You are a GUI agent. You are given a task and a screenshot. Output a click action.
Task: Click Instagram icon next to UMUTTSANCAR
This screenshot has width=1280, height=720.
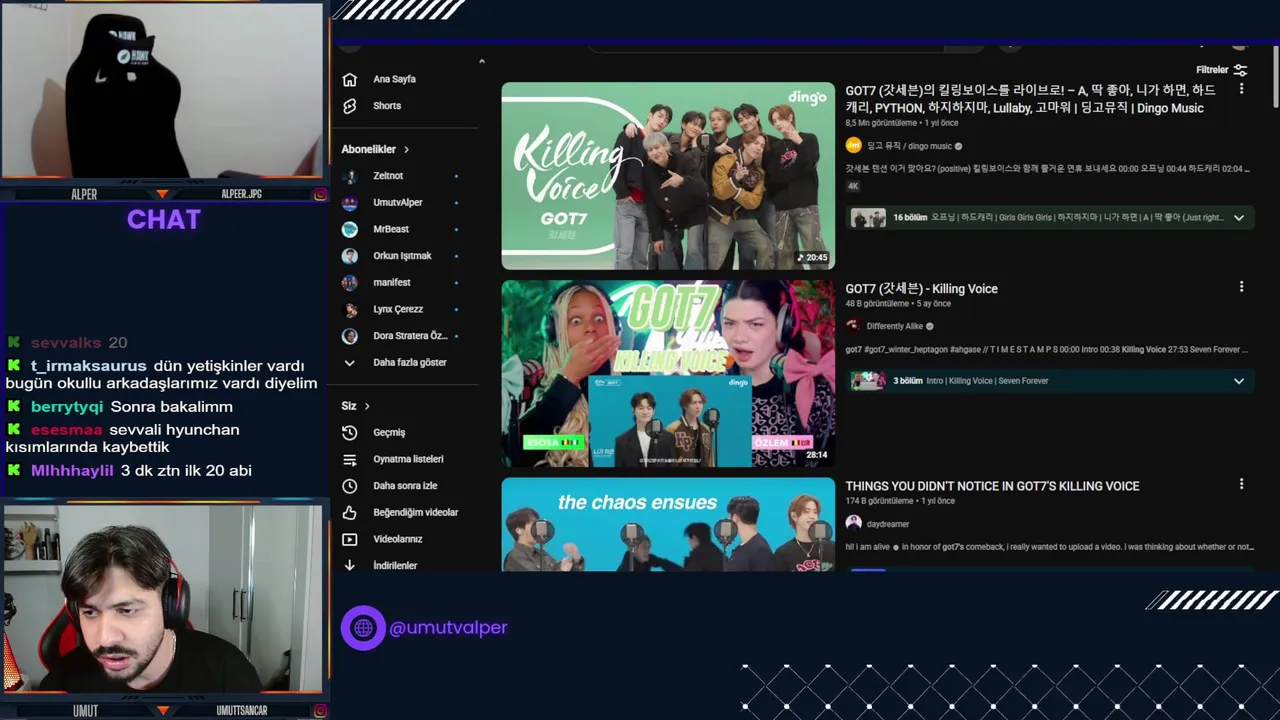tap(320, 711)
